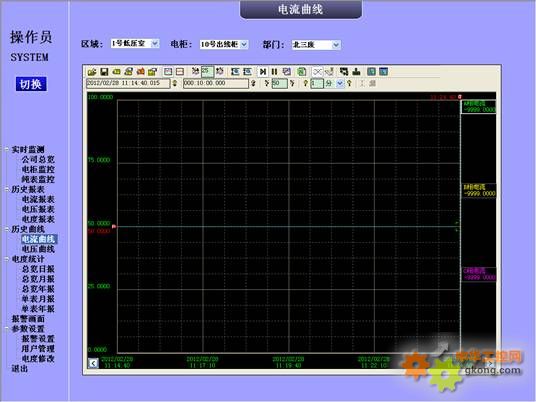
Task: Click the green export-sheet icon
Action: click(x=301, y=71)
